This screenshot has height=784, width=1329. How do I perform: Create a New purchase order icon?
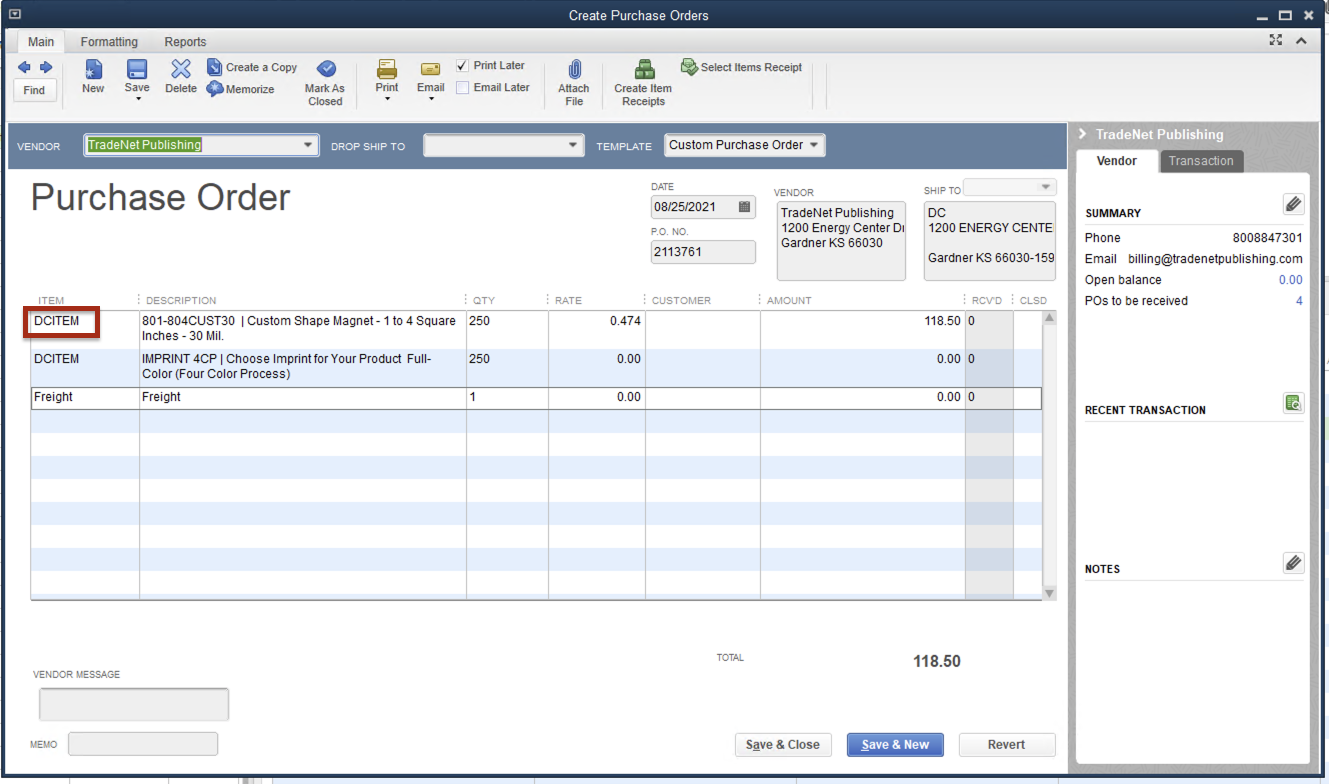pos(93,69)
